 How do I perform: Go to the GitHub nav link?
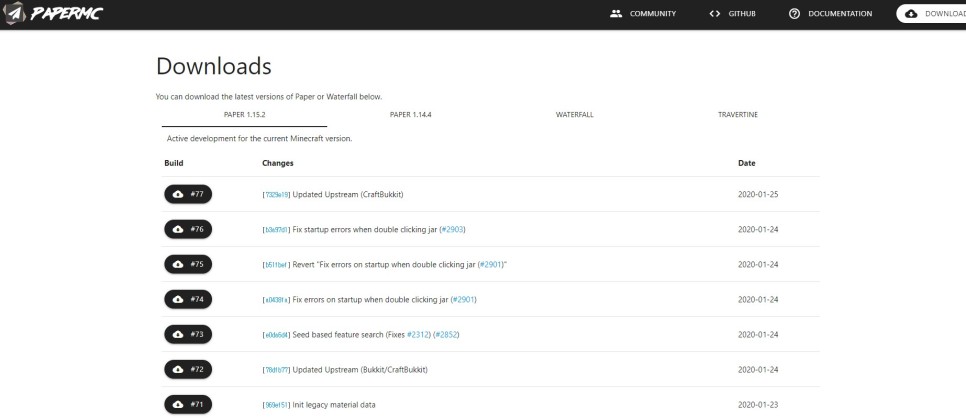732,14
